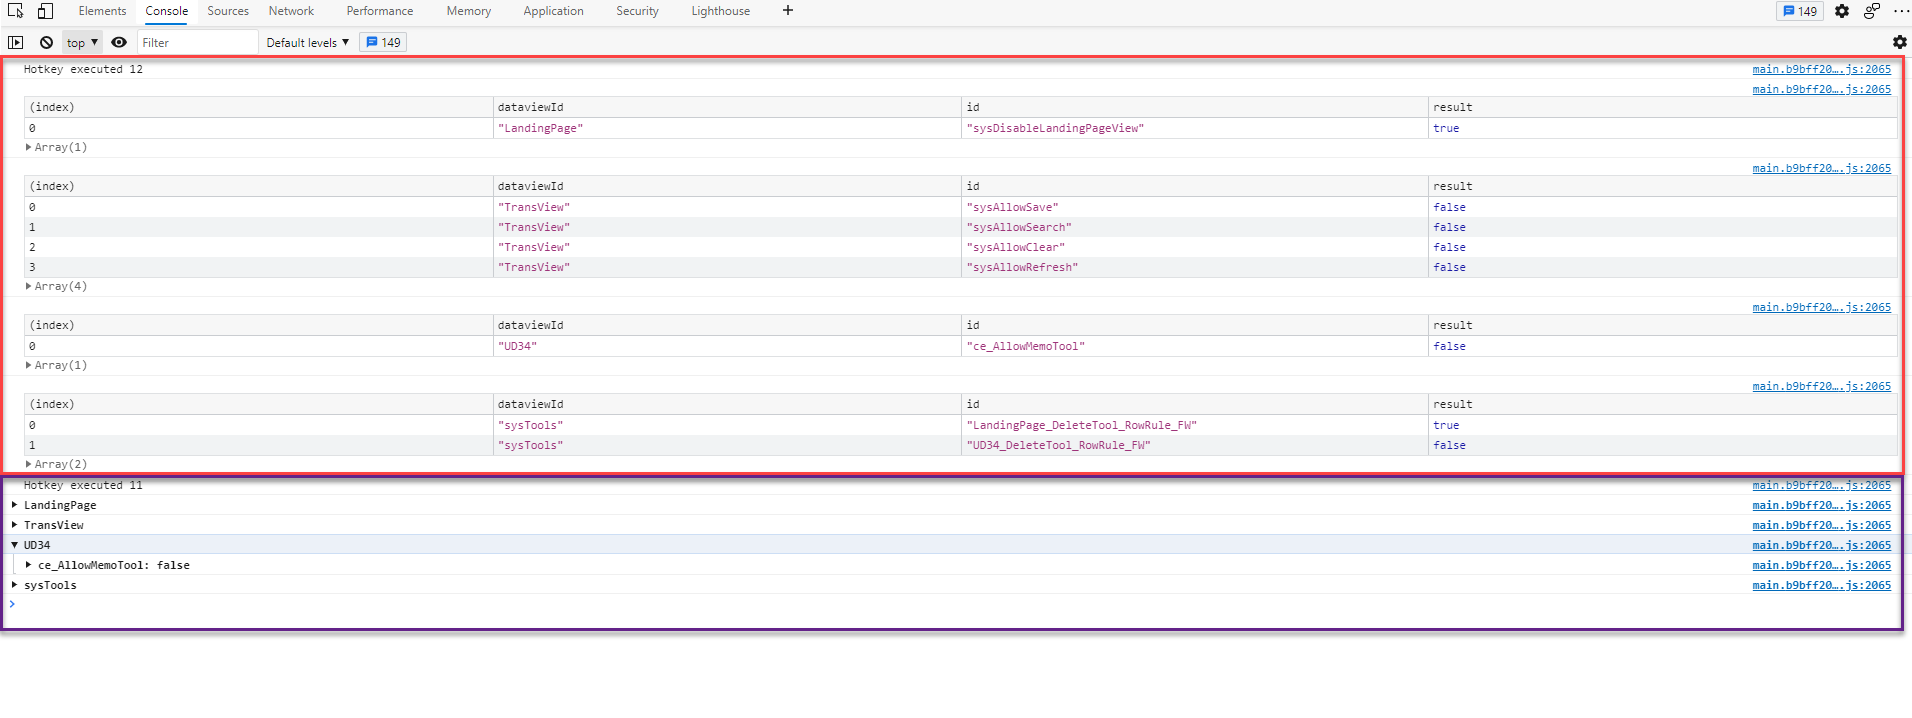Switch to the Network tab
The height and width of the screenshot is (718, 1912).
291,11
